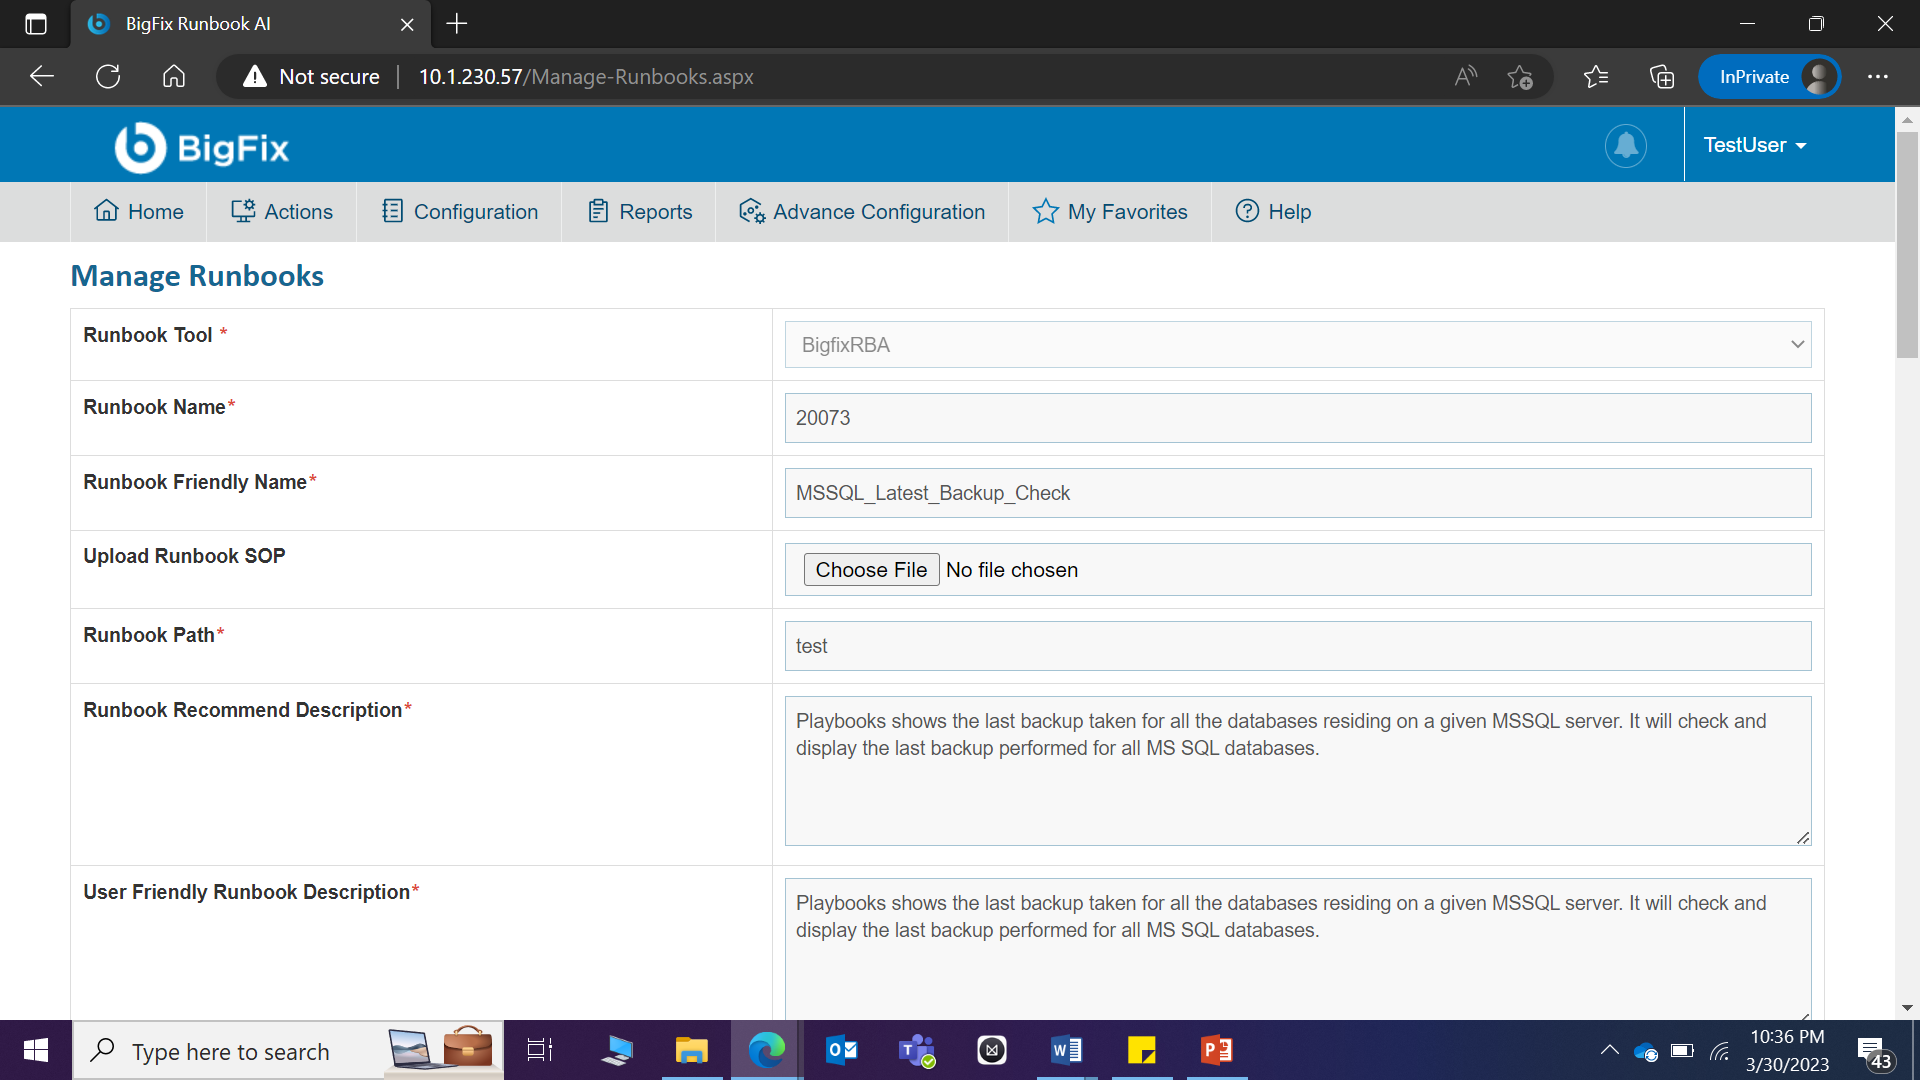This screenshot has height=1080, width=1920.
Task: Click the Configuration menu icon
Action: [393, 211]
